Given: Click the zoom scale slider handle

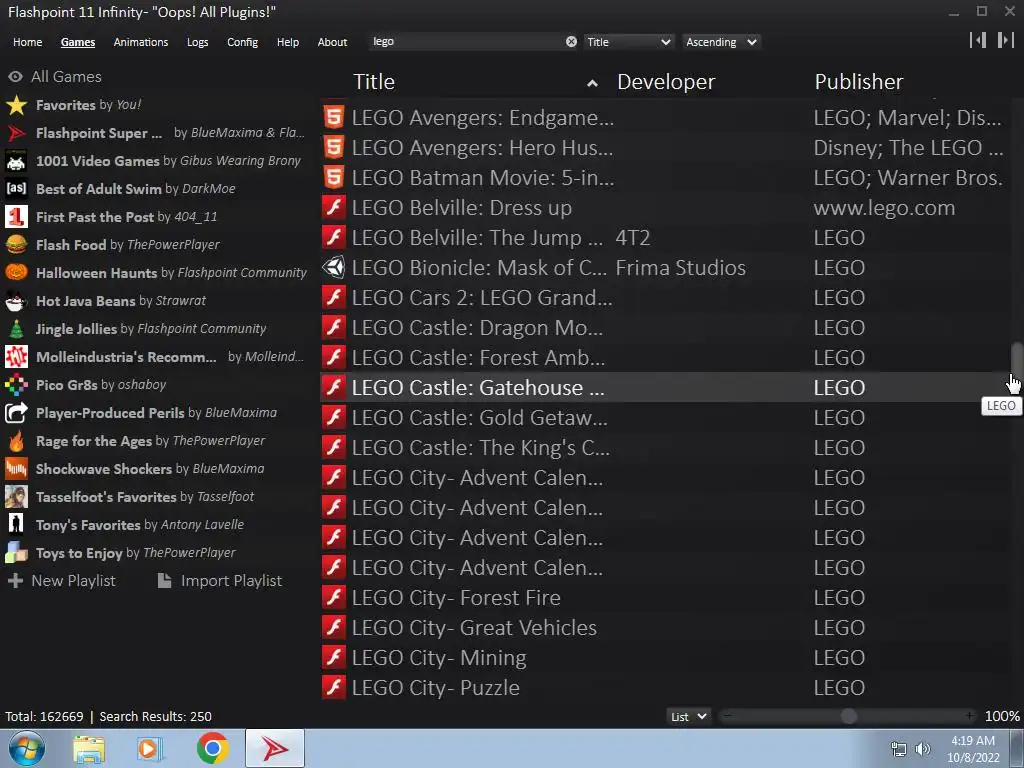Looking at the screenshot, I should pos(848,716).
